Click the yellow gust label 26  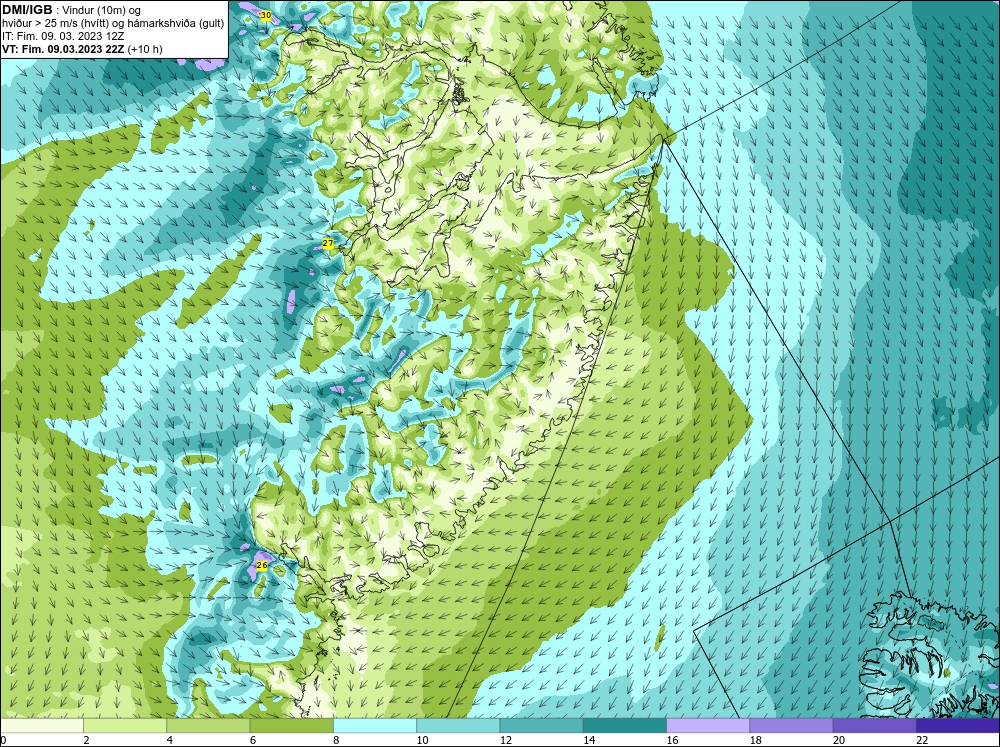(261, 565)
